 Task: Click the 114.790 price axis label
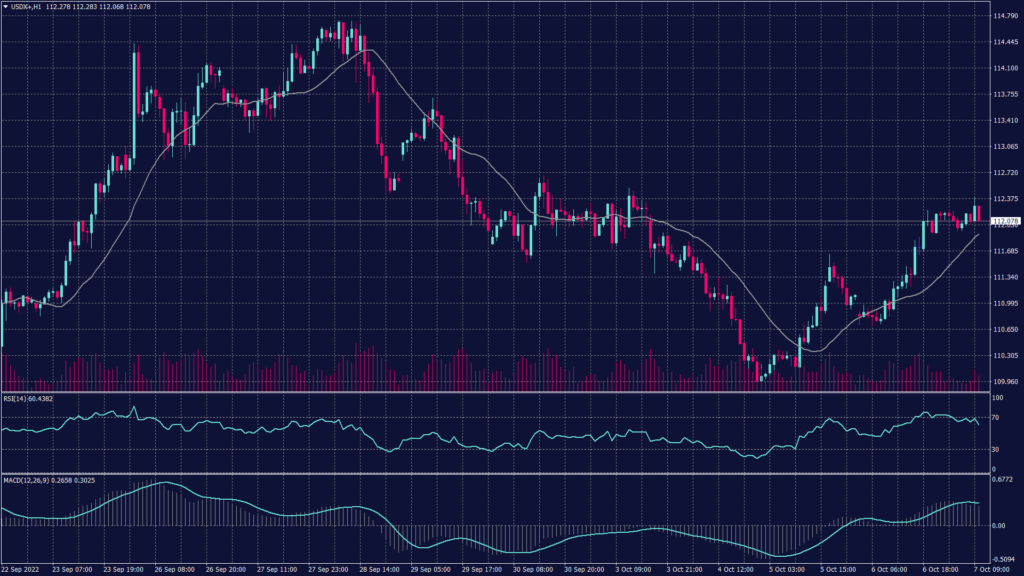[x=1004, y=17]
